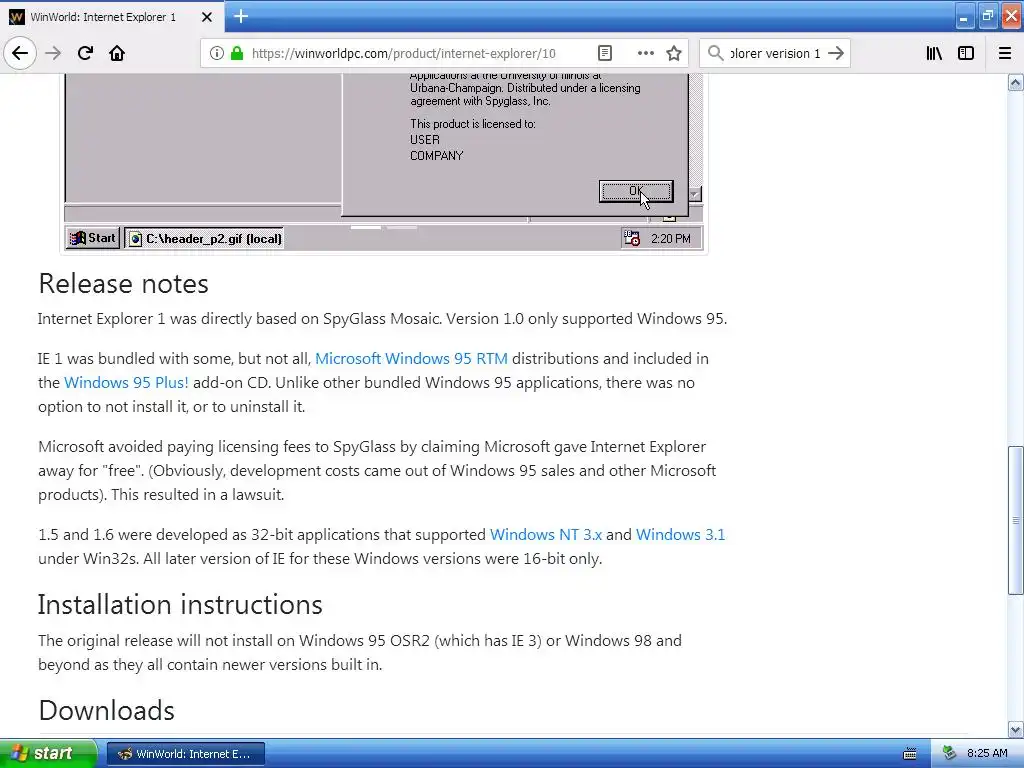Click into the search box field
Viewport: 1024px width, 768px height.
[775, 53]
